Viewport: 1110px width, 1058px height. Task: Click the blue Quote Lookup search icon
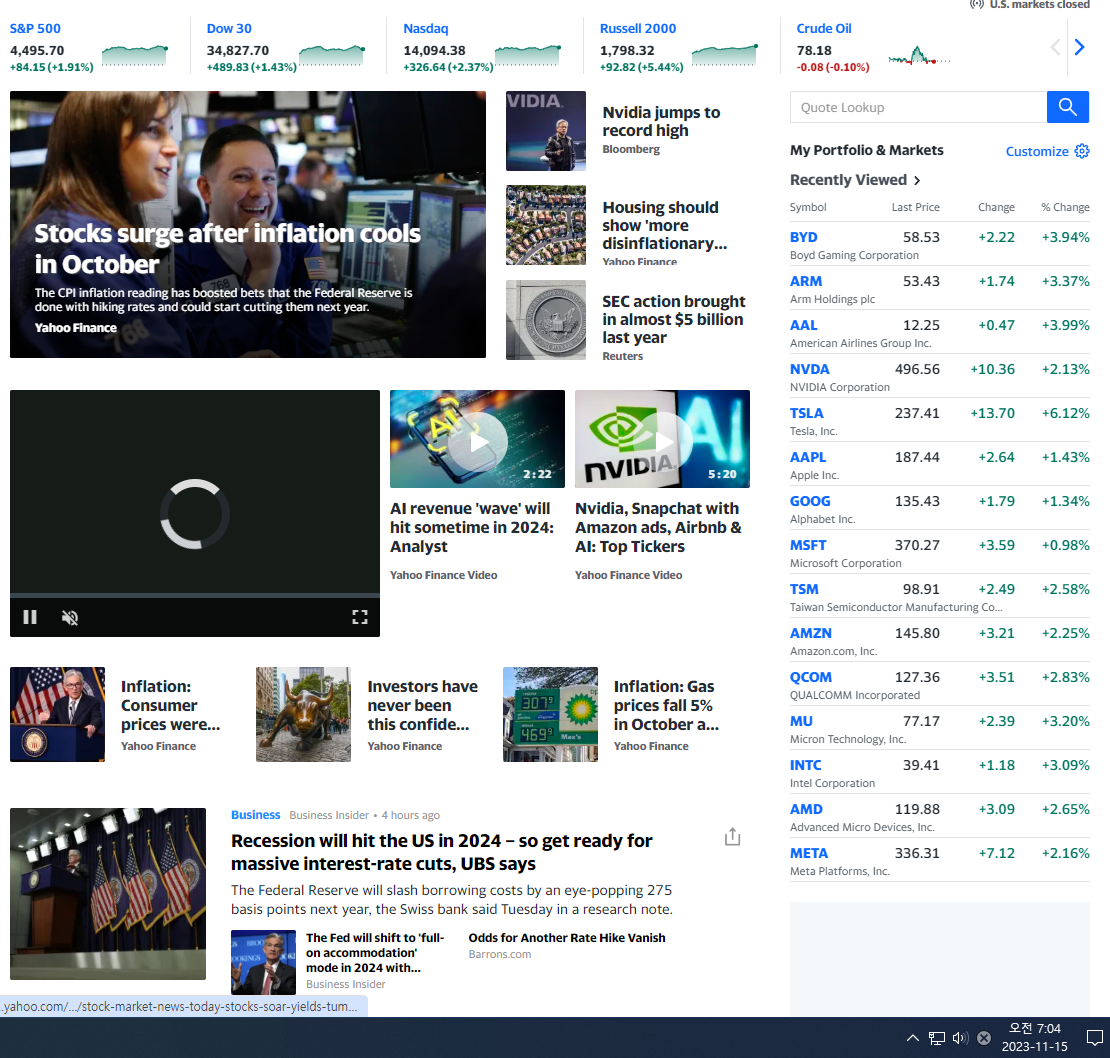tap(1067, 108)
